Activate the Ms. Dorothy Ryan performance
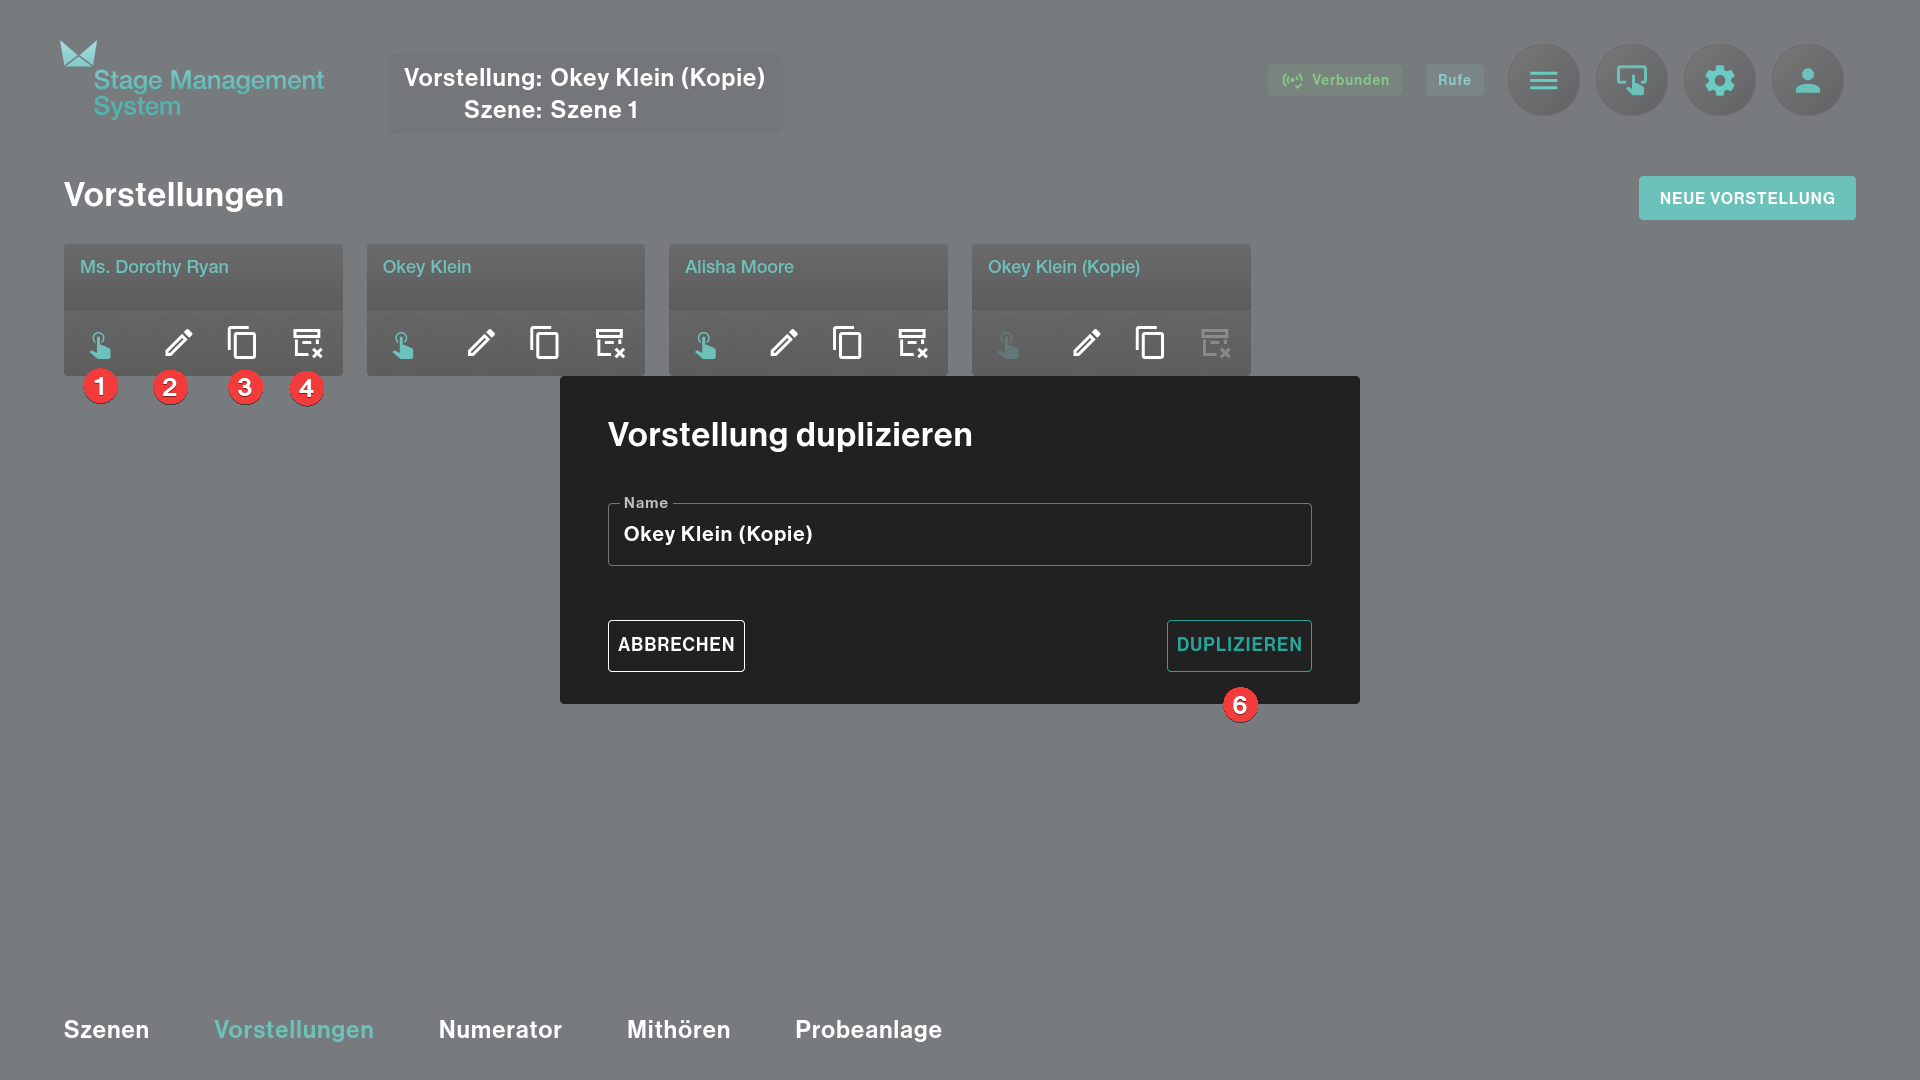1920x1080 pixels. (x=100, y=344)
